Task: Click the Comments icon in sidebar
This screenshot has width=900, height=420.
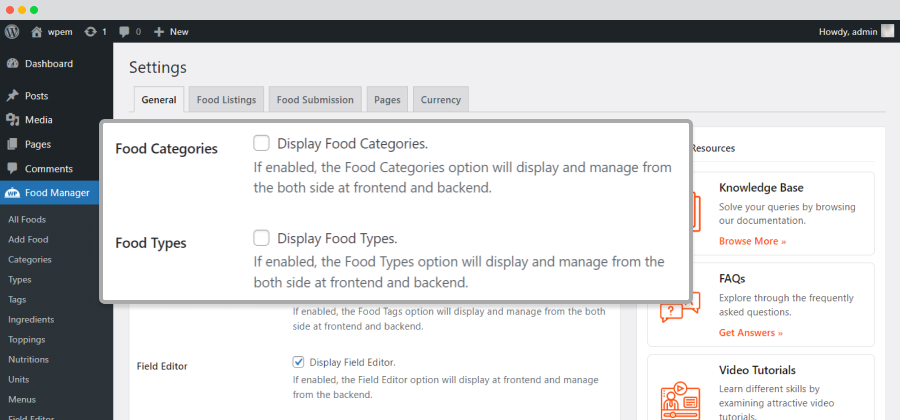Action: (x=12, y=169)
